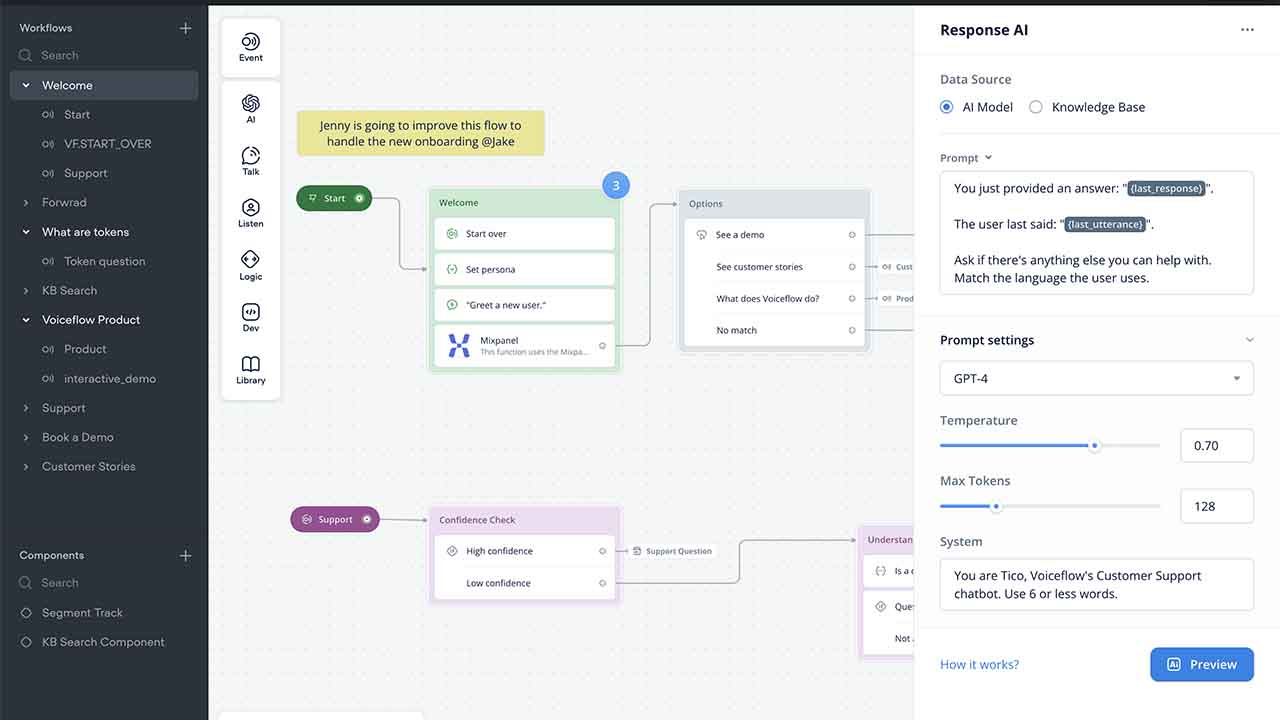Expand the Book a Demo folder

pos(26,438)
